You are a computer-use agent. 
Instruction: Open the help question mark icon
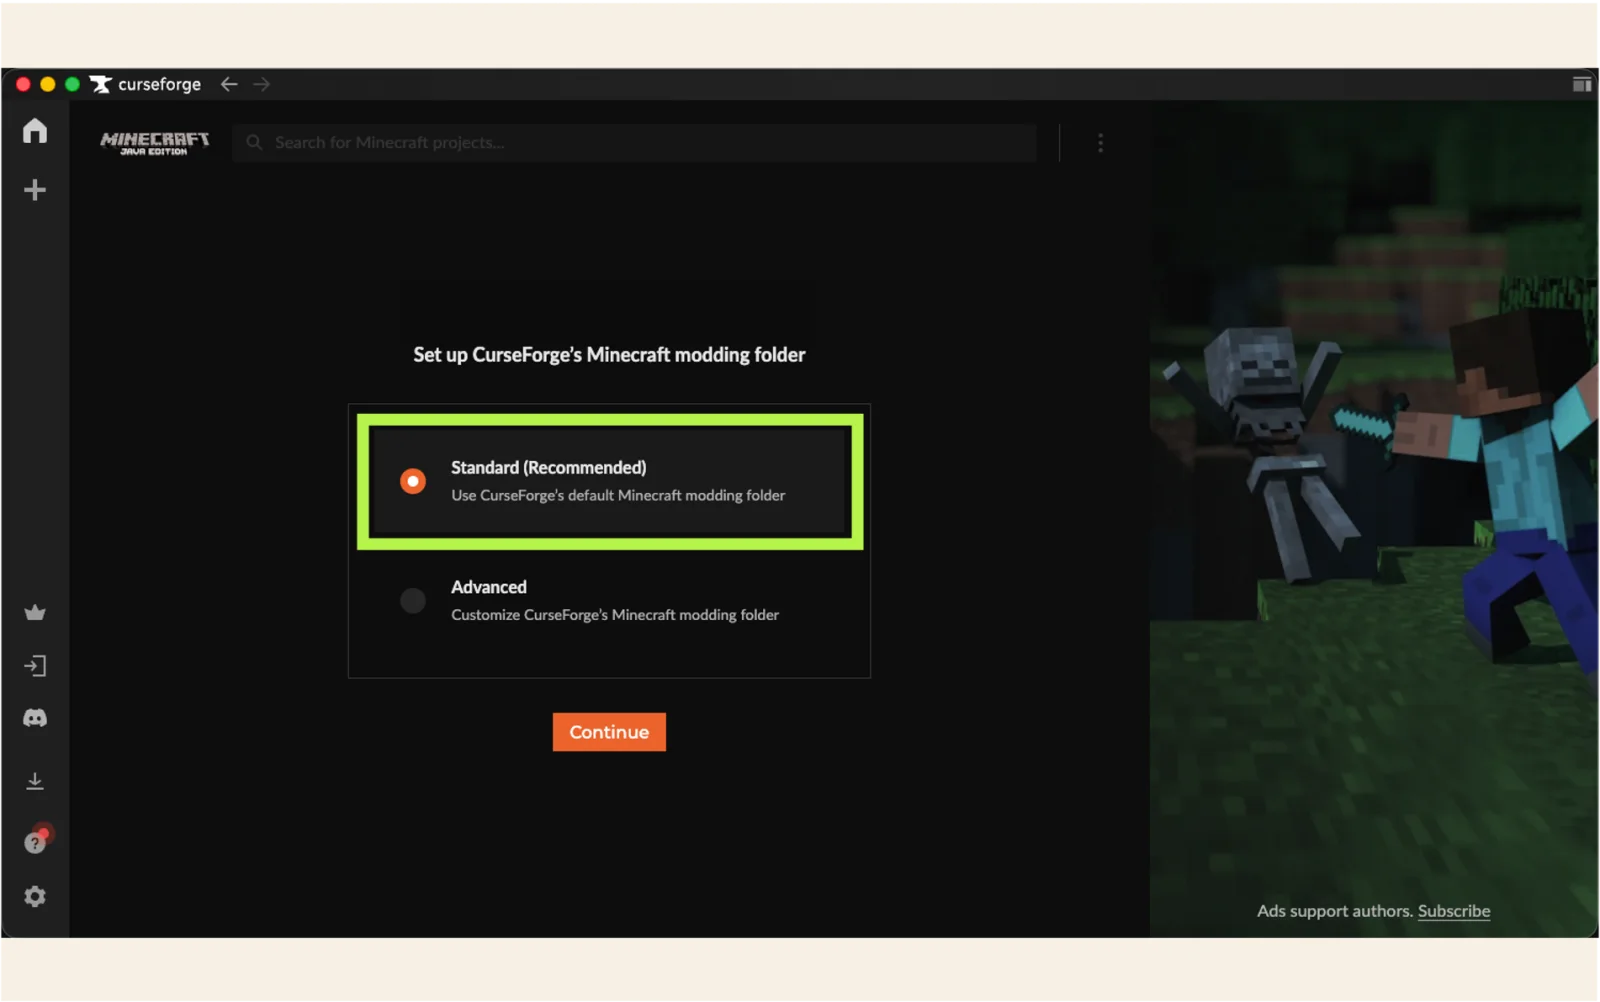36,841
